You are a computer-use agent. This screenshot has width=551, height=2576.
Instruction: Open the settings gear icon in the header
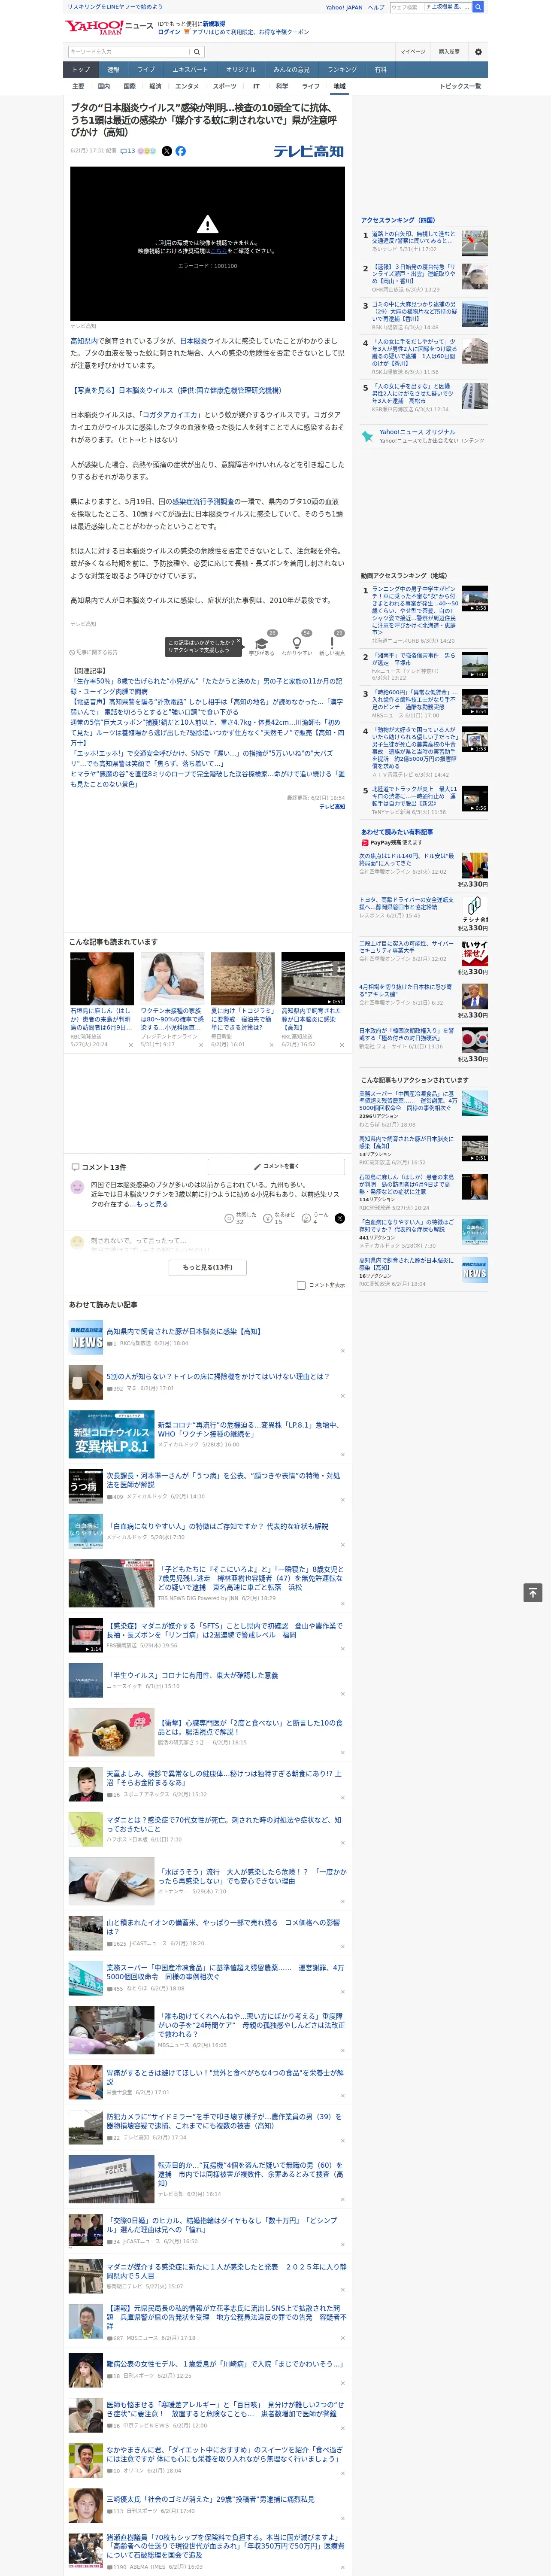click(478, 51)
